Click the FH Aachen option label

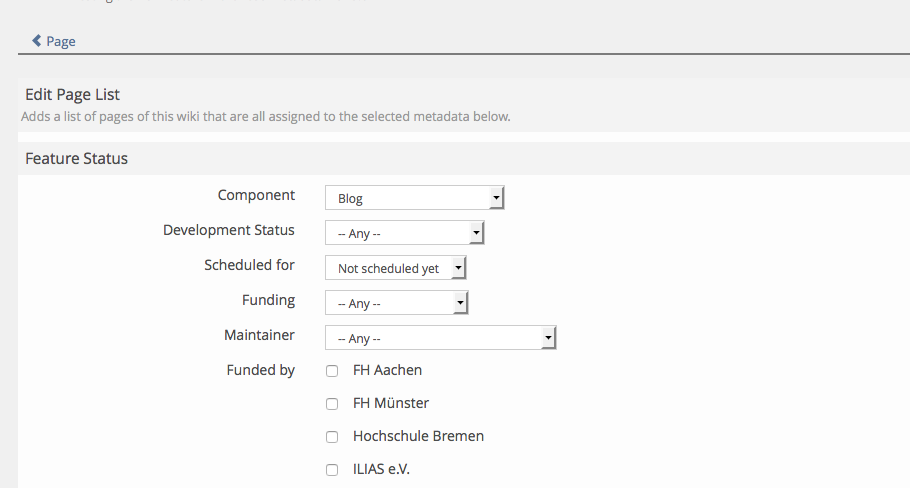tap(387, 370)
